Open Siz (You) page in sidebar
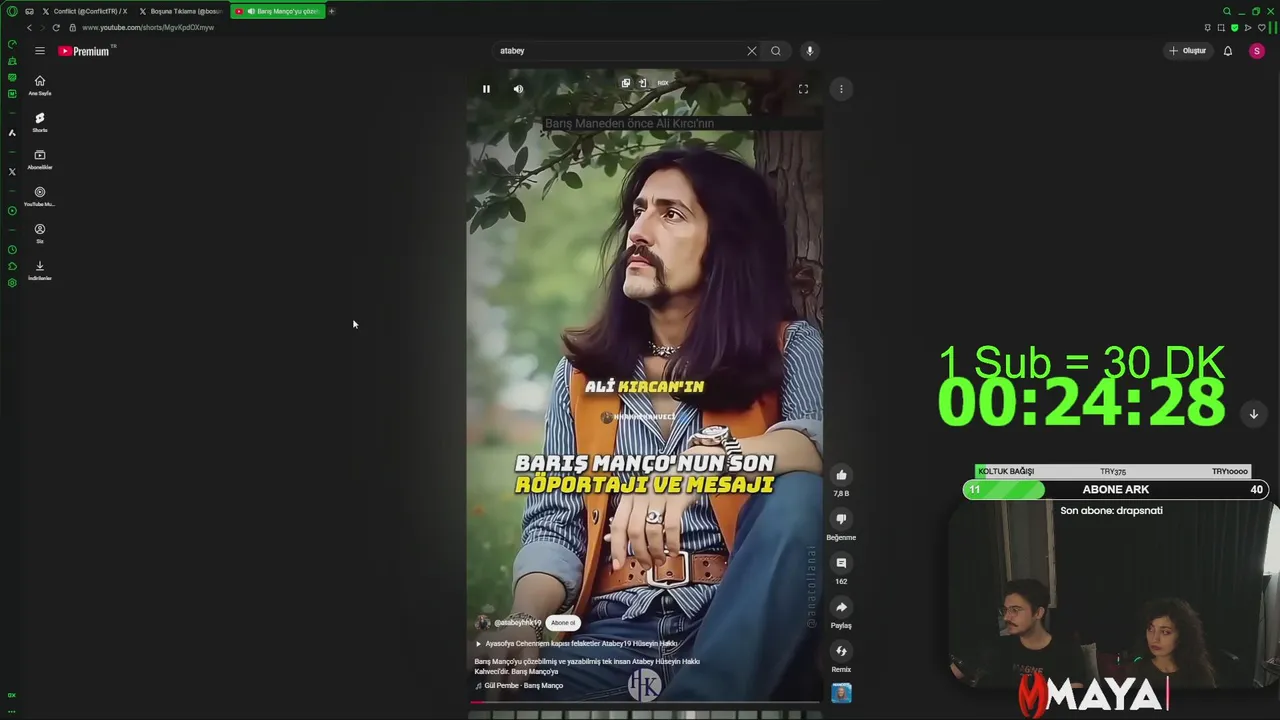The width and height of the screenshot is (1280, 720). click(40, 233)
